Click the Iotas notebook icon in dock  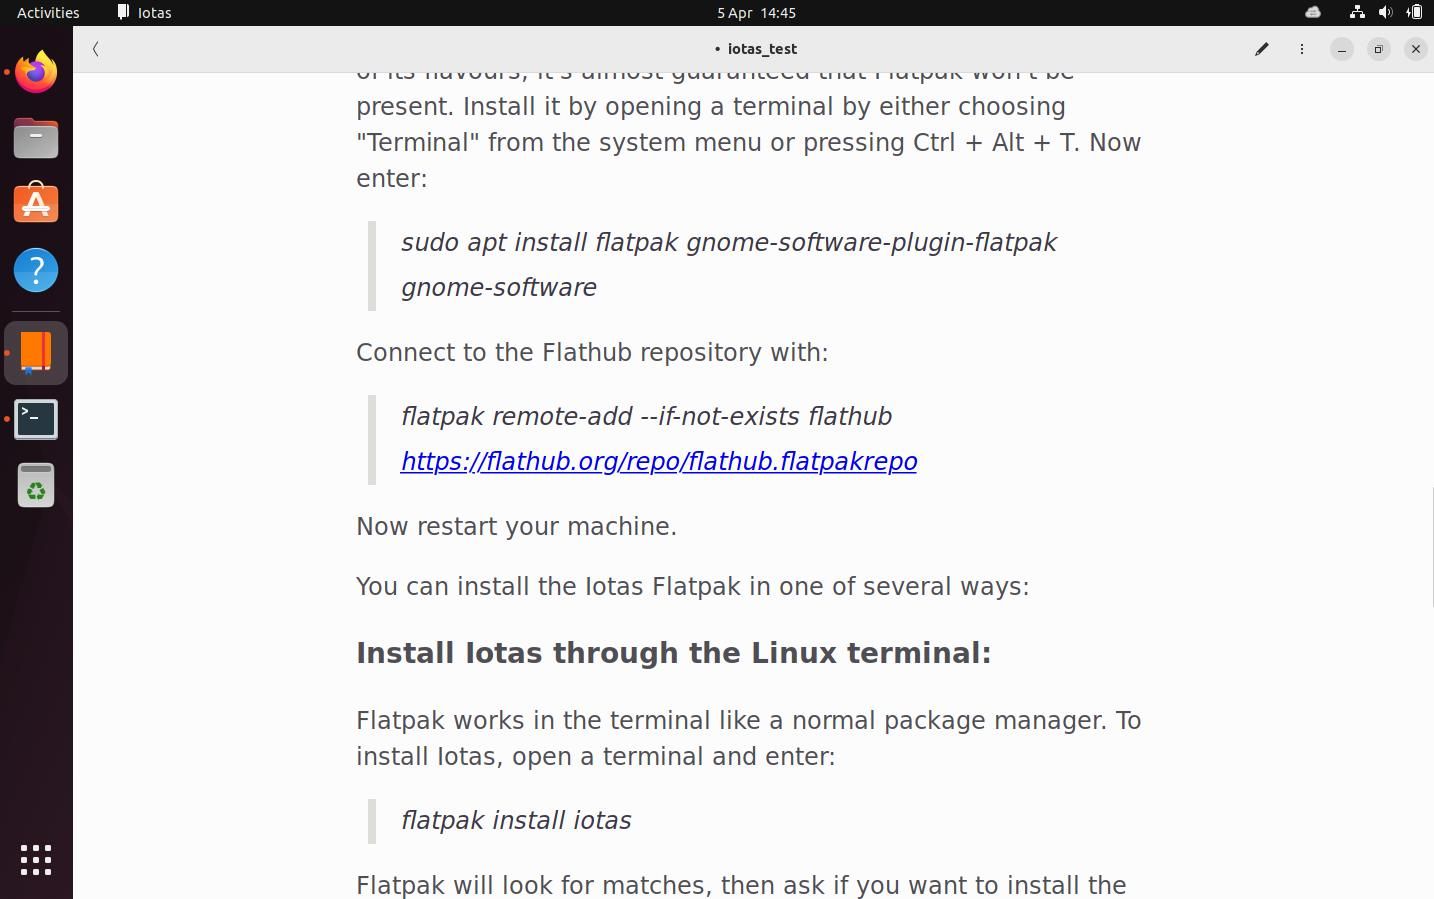(x=36, y=353)
